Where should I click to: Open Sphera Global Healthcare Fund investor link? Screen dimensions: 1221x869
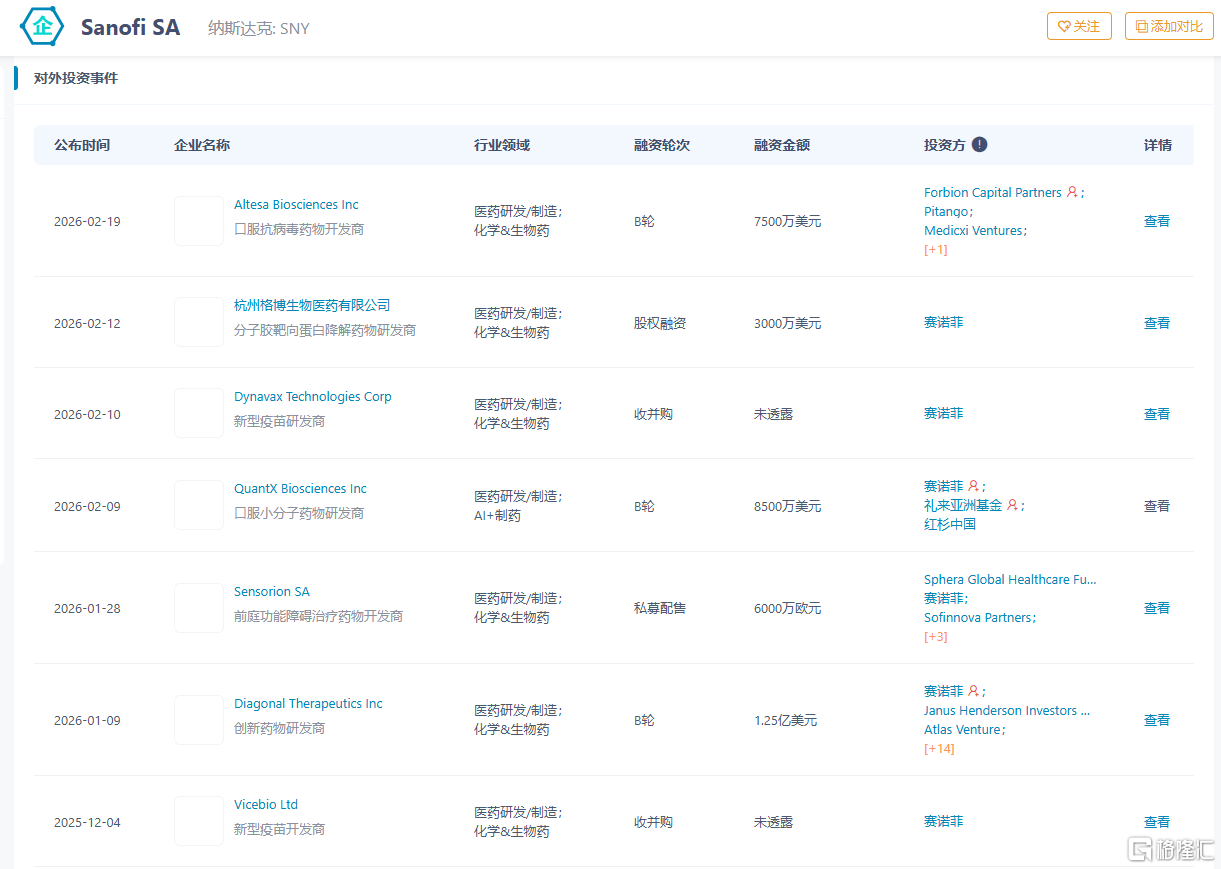coord(1010,579)
